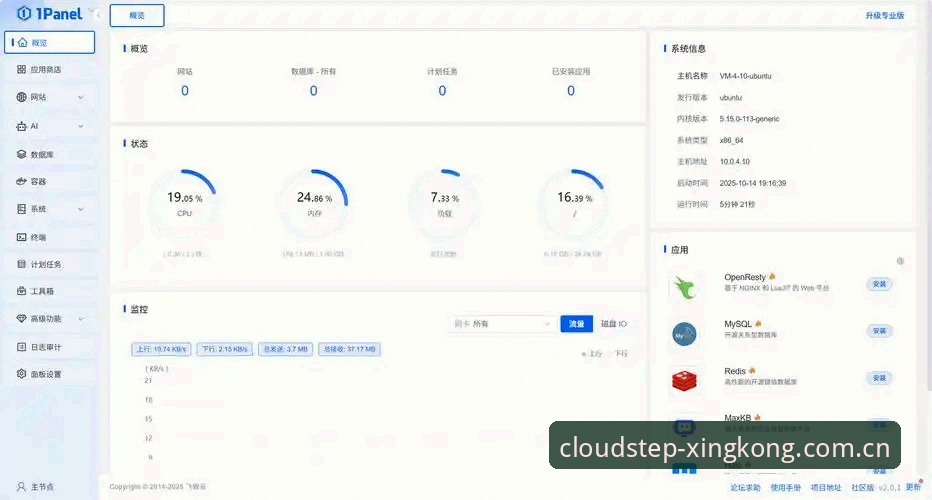
Task: Open 容器 container icon in sidebar
Action: click(21, 181)
